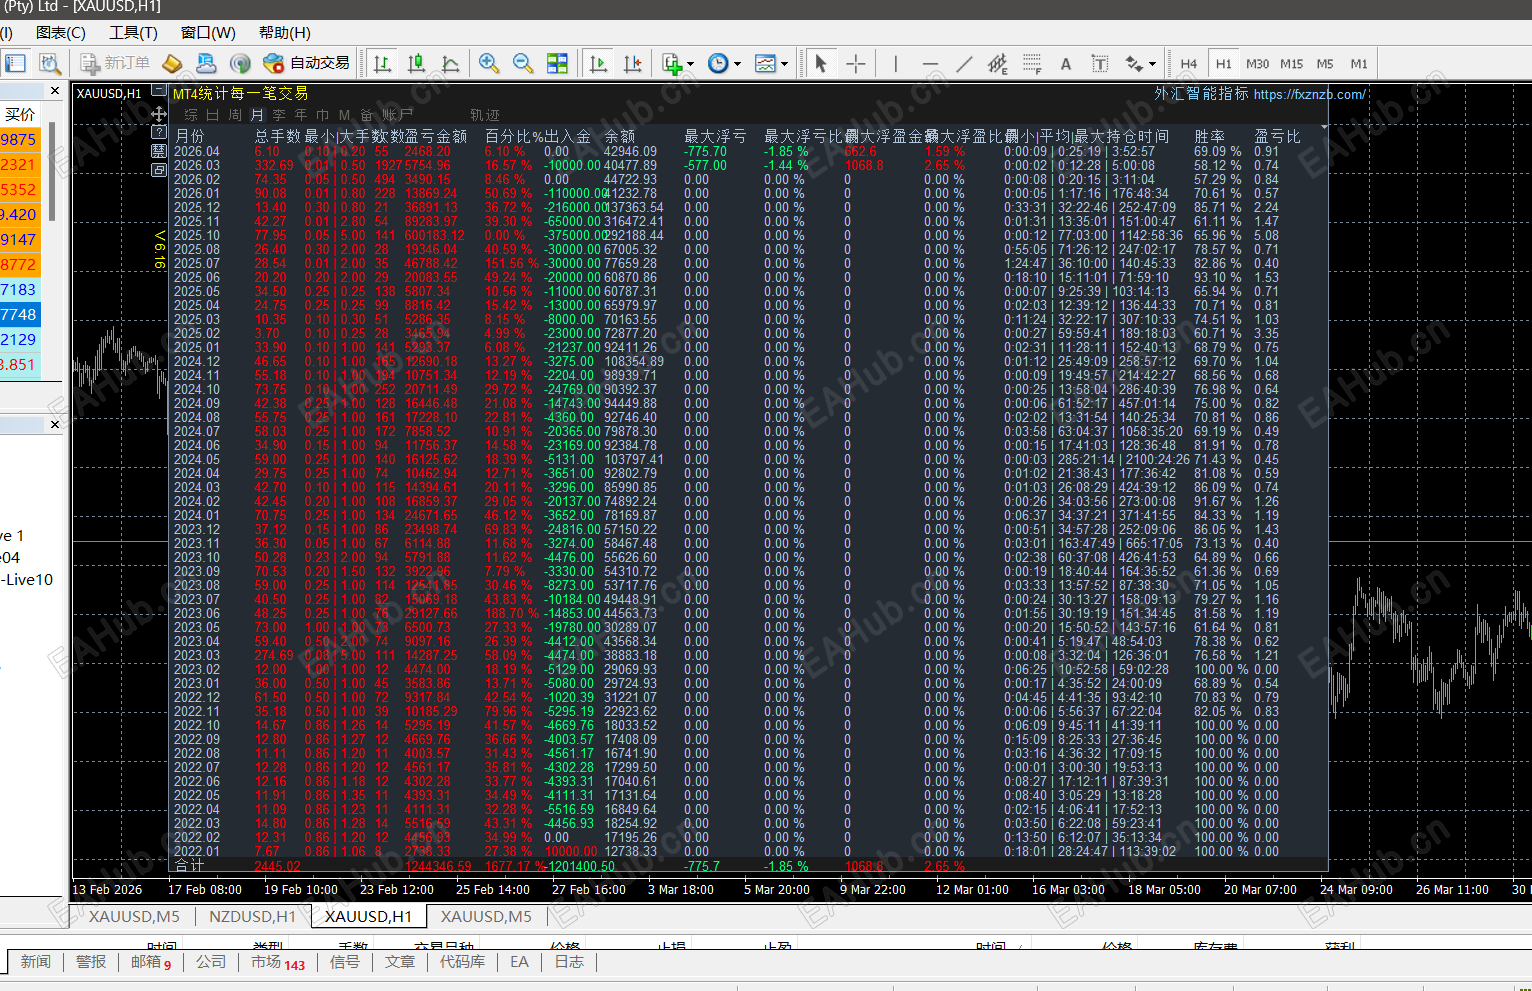Open the MetaEditor yellow book icon
The height and width of the screenshot is (991, 1532).
click(172, 63)
